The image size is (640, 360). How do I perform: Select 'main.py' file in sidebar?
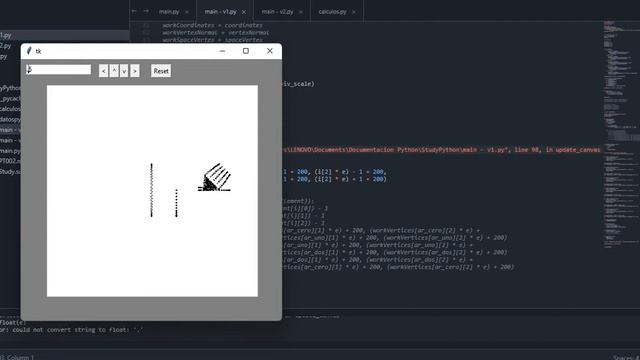(10, 151)
